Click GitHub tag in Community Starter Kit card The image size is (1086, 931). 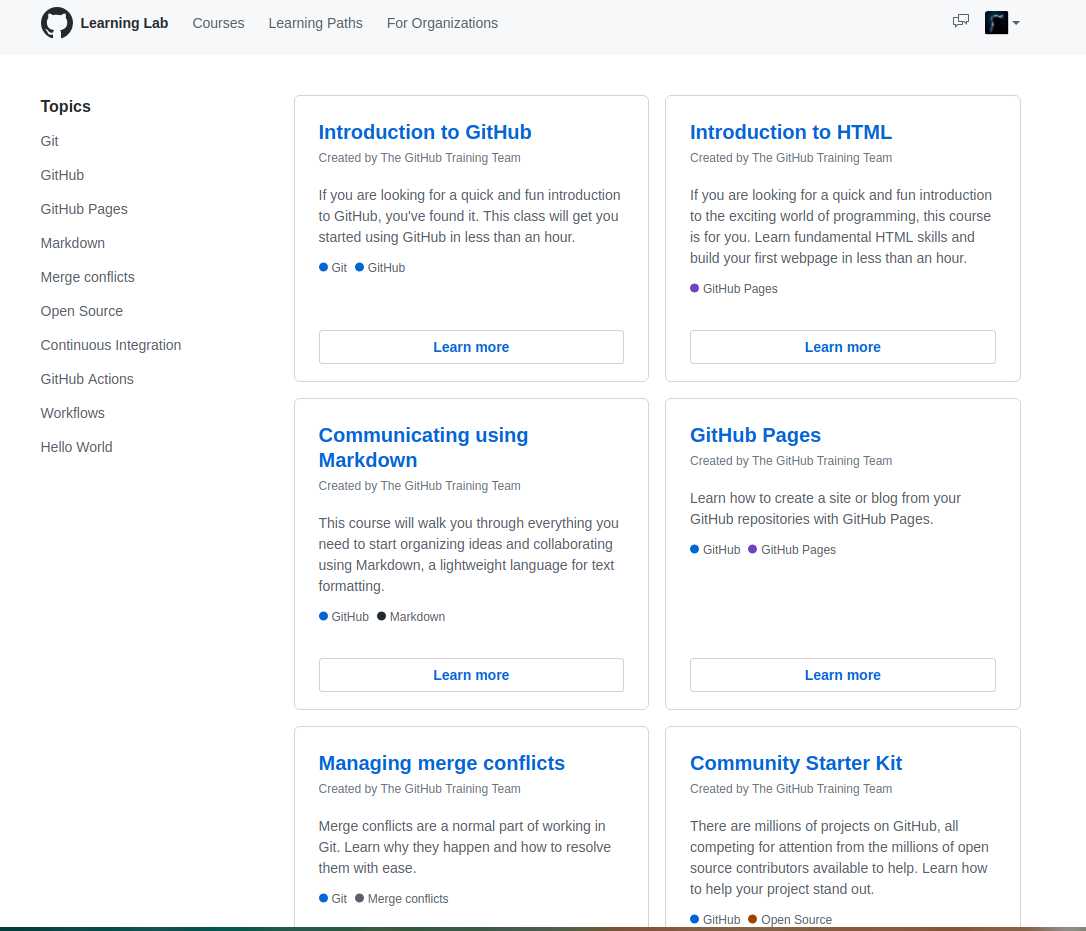(715, 919)
